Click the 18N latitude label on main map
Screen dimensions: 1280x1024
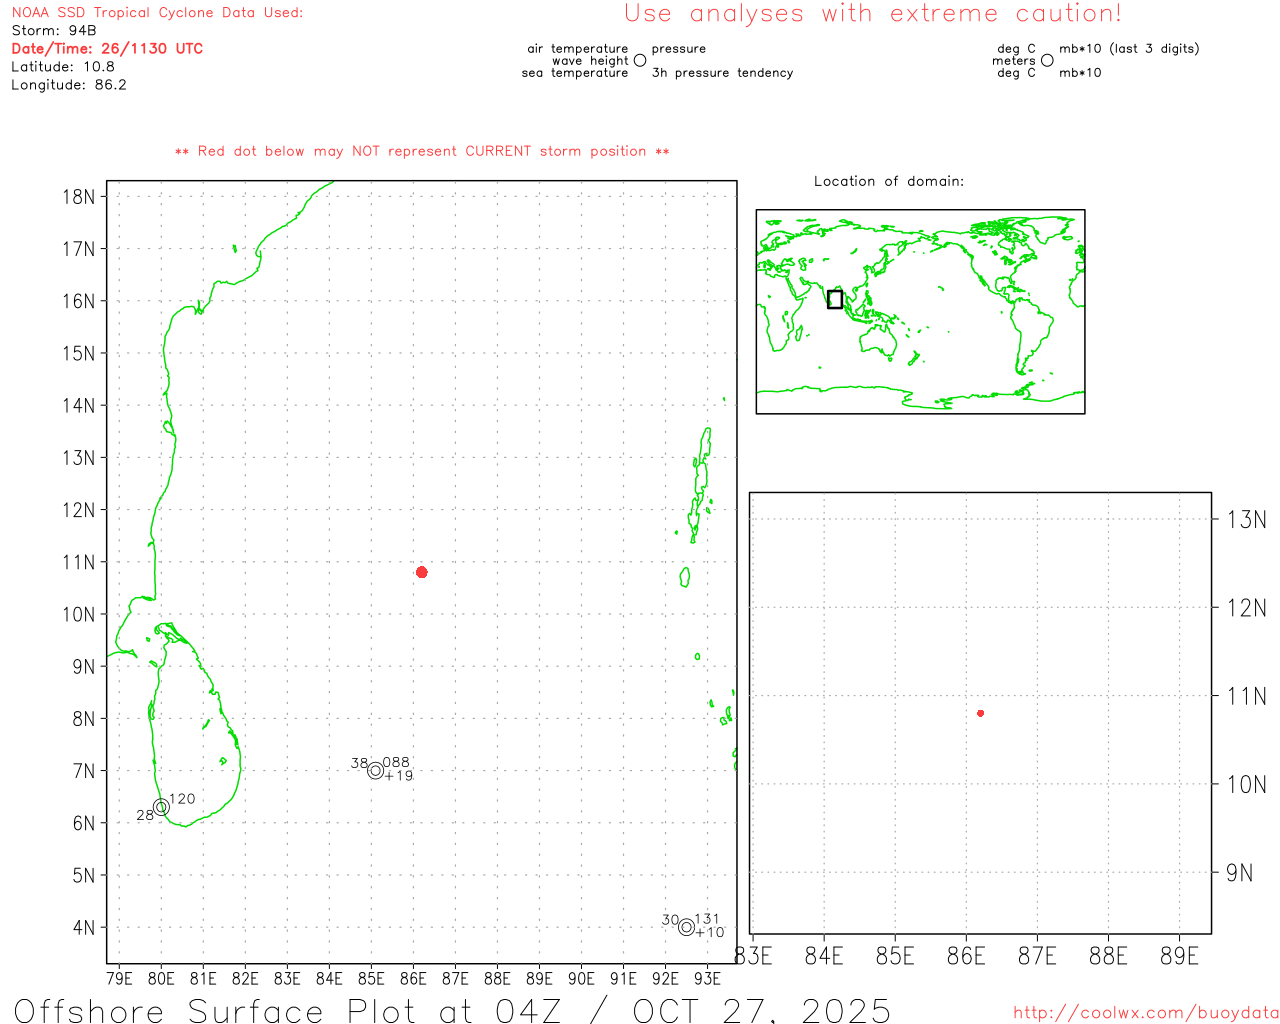79,197
